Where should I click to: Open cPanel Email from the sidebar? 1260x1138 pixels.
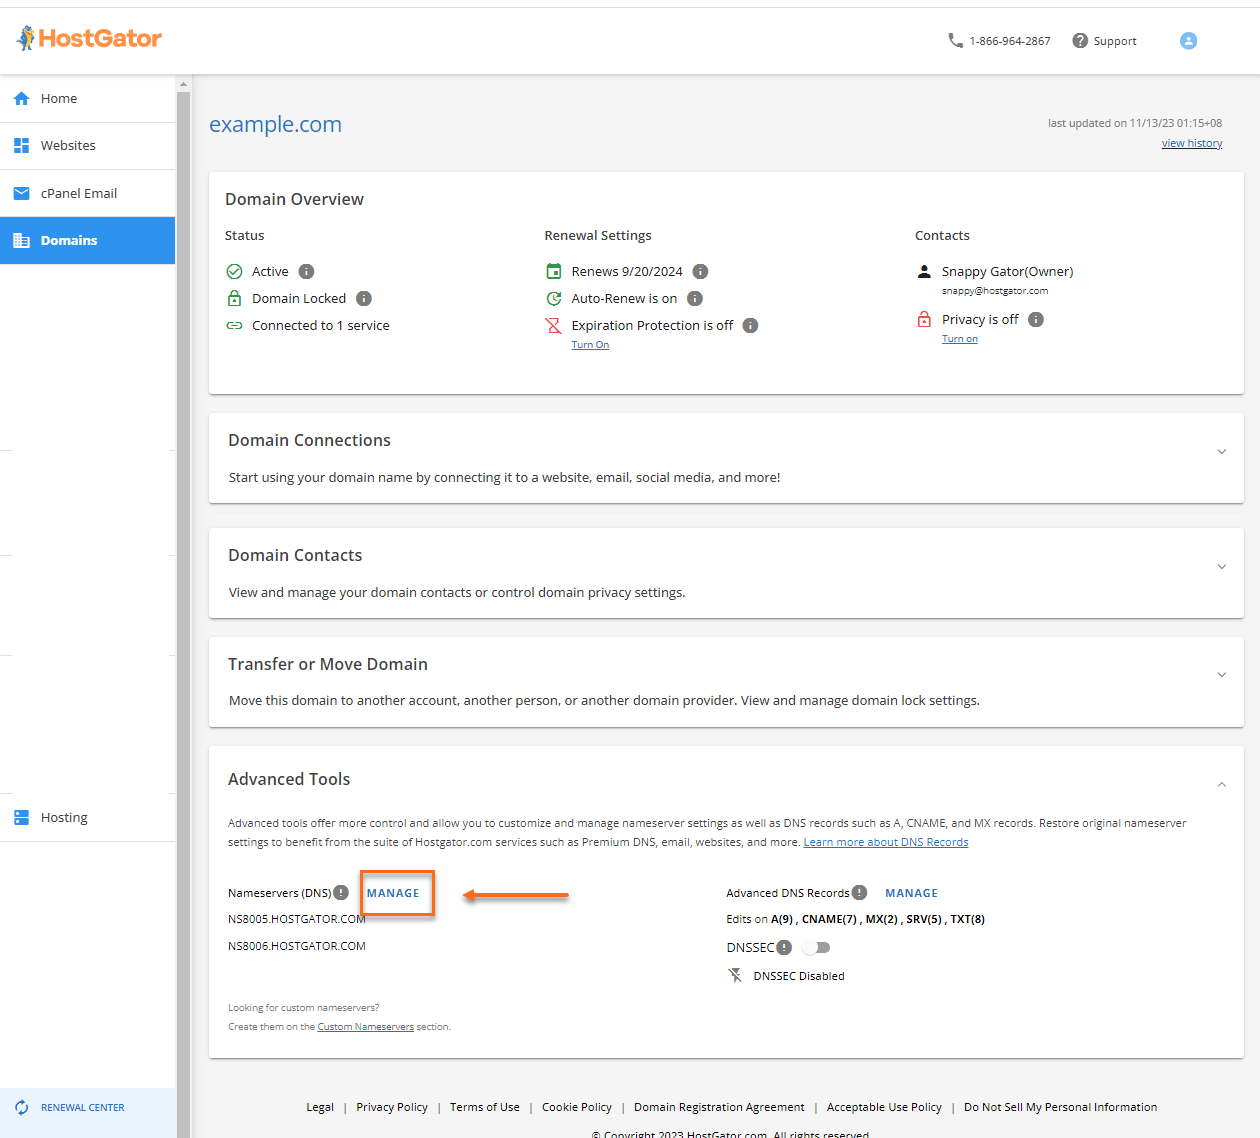click(x=21, y=193)
